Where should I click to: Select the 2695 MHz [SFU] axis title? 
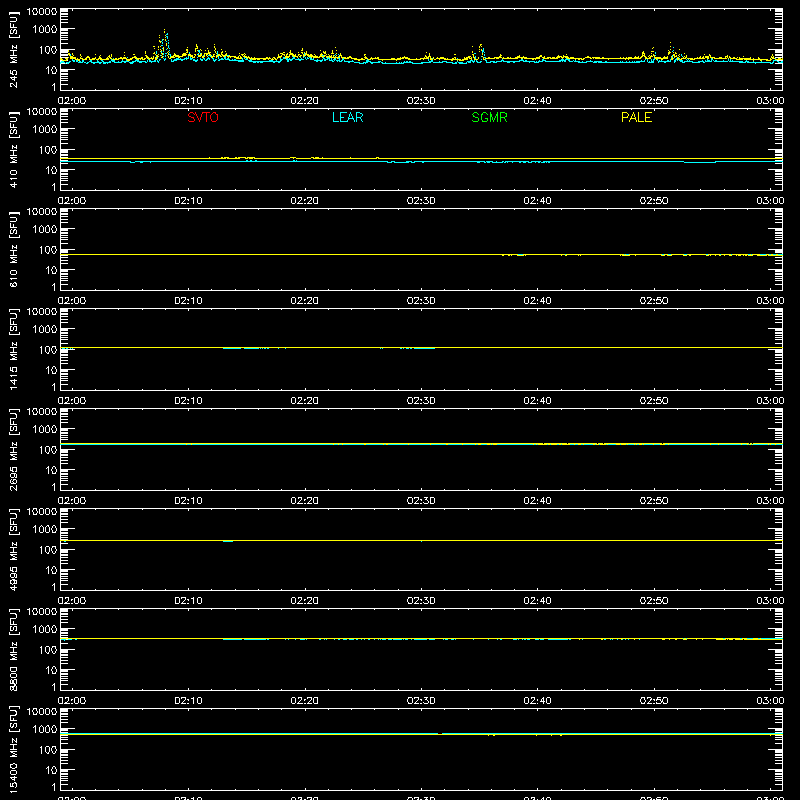[x=13, y=449]
